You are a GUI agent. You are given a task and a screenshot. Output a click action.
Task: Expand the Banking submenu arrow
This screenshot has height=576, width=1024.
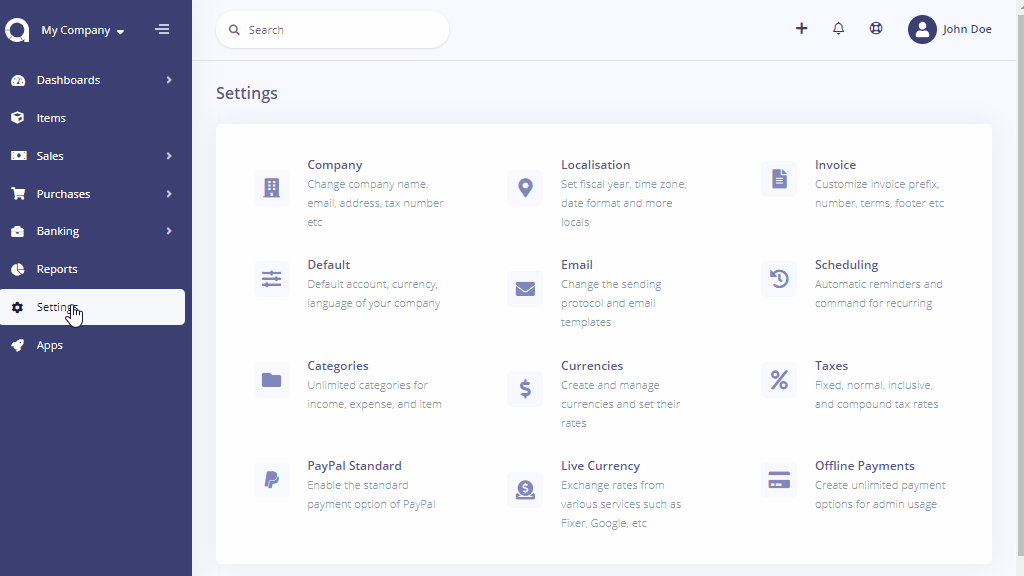(x=169, y=231)
